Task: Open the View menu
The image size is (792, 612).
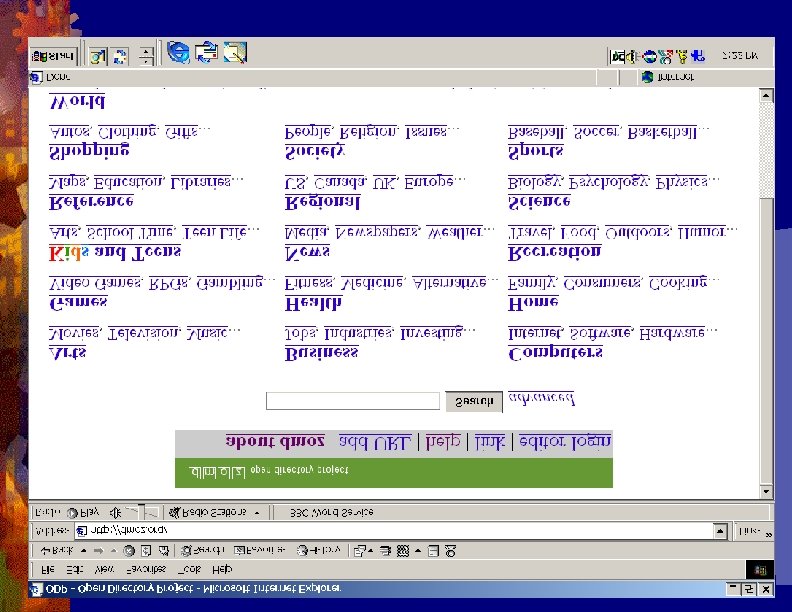Action: 104,569
